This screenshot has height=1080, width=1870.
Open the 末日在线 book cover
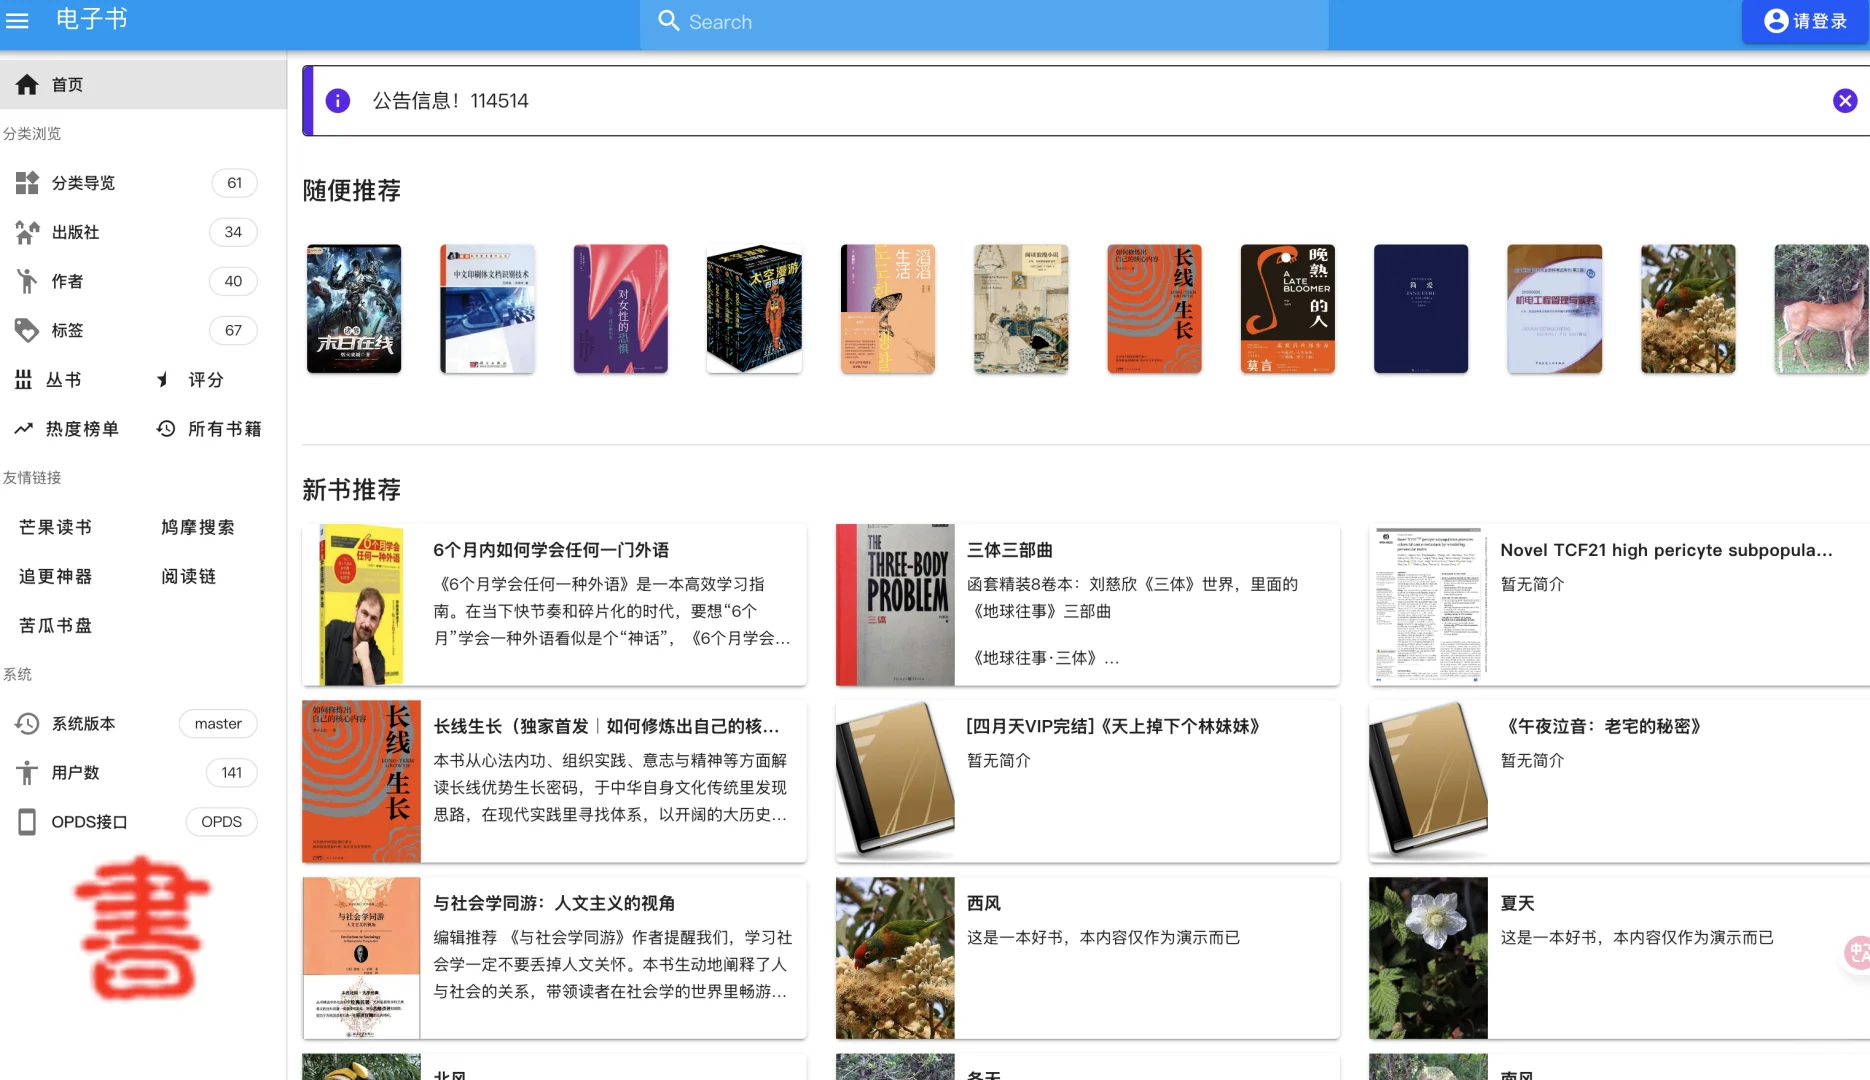pos(354,309)
